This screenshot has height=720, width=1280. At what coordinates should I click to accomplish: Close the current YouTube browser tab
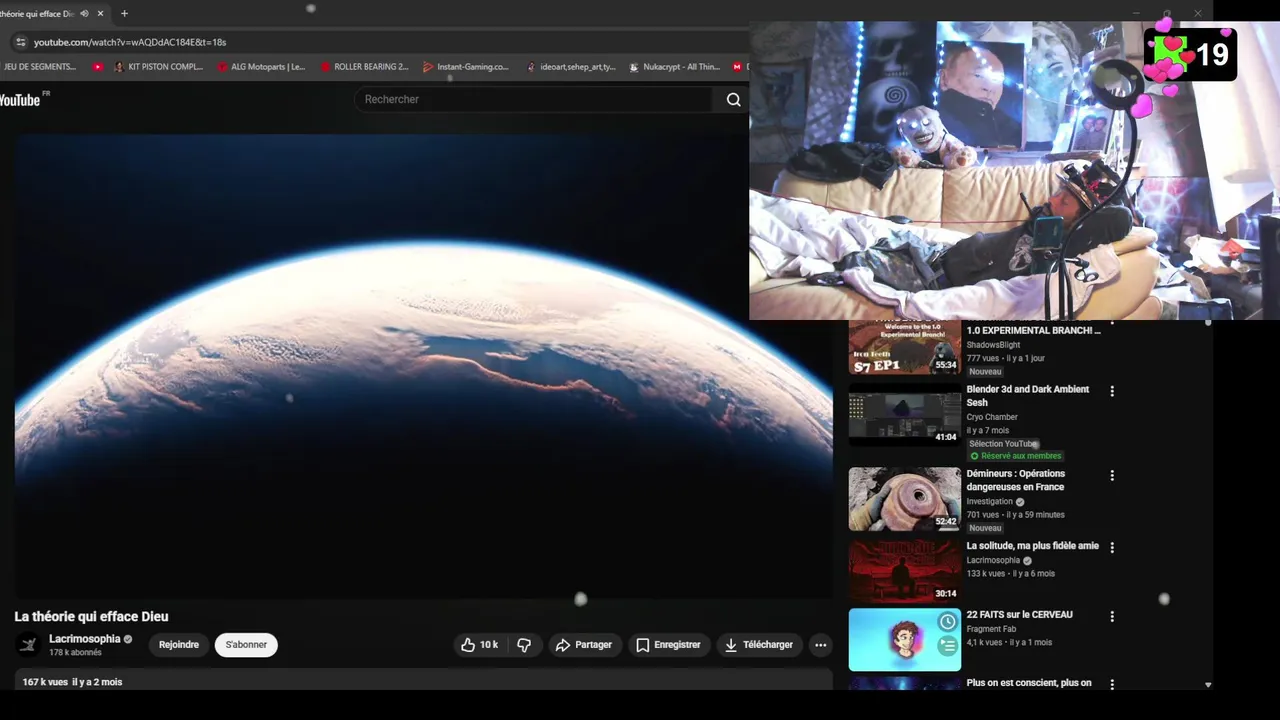pyautogui.click(x=100, y=14)
